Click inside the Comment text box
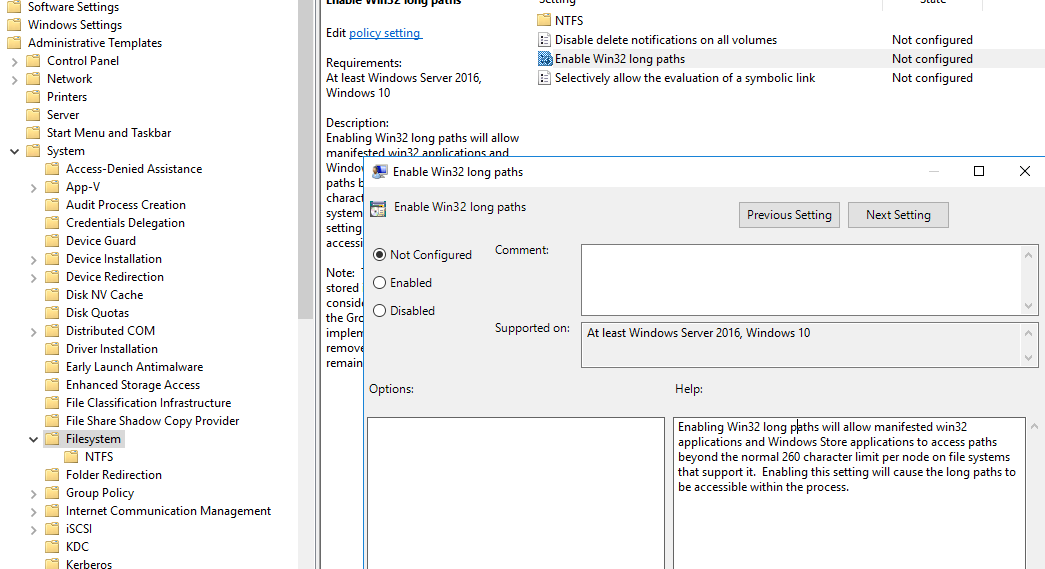The height and width of the screenshot is (569, 1045). pyautogui.click(x=802, y=280)
